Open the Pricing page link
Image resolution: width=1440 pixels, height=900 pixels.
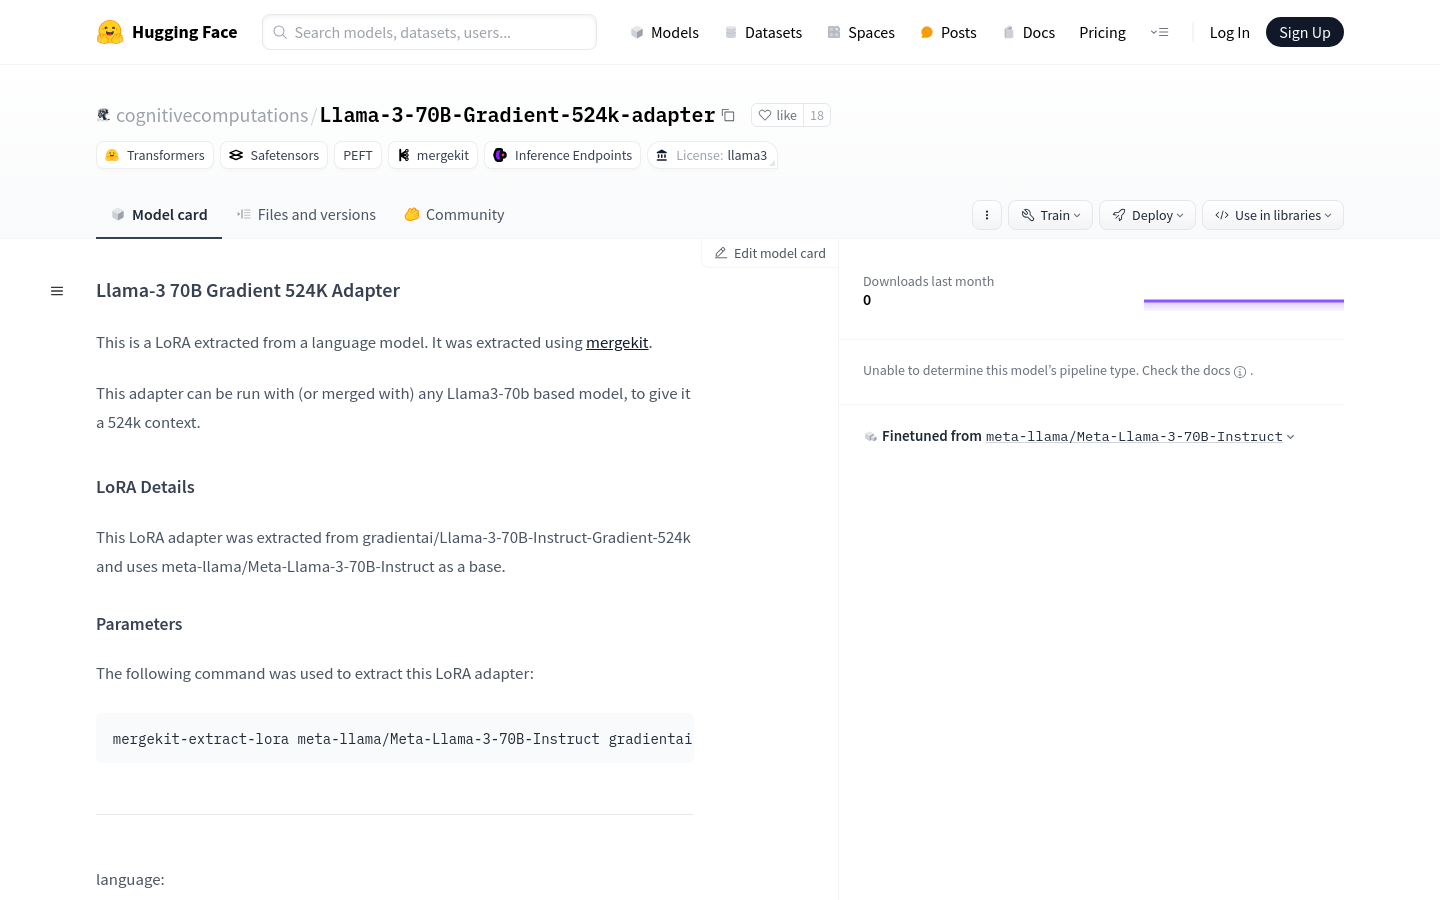tap(1102, 32)
